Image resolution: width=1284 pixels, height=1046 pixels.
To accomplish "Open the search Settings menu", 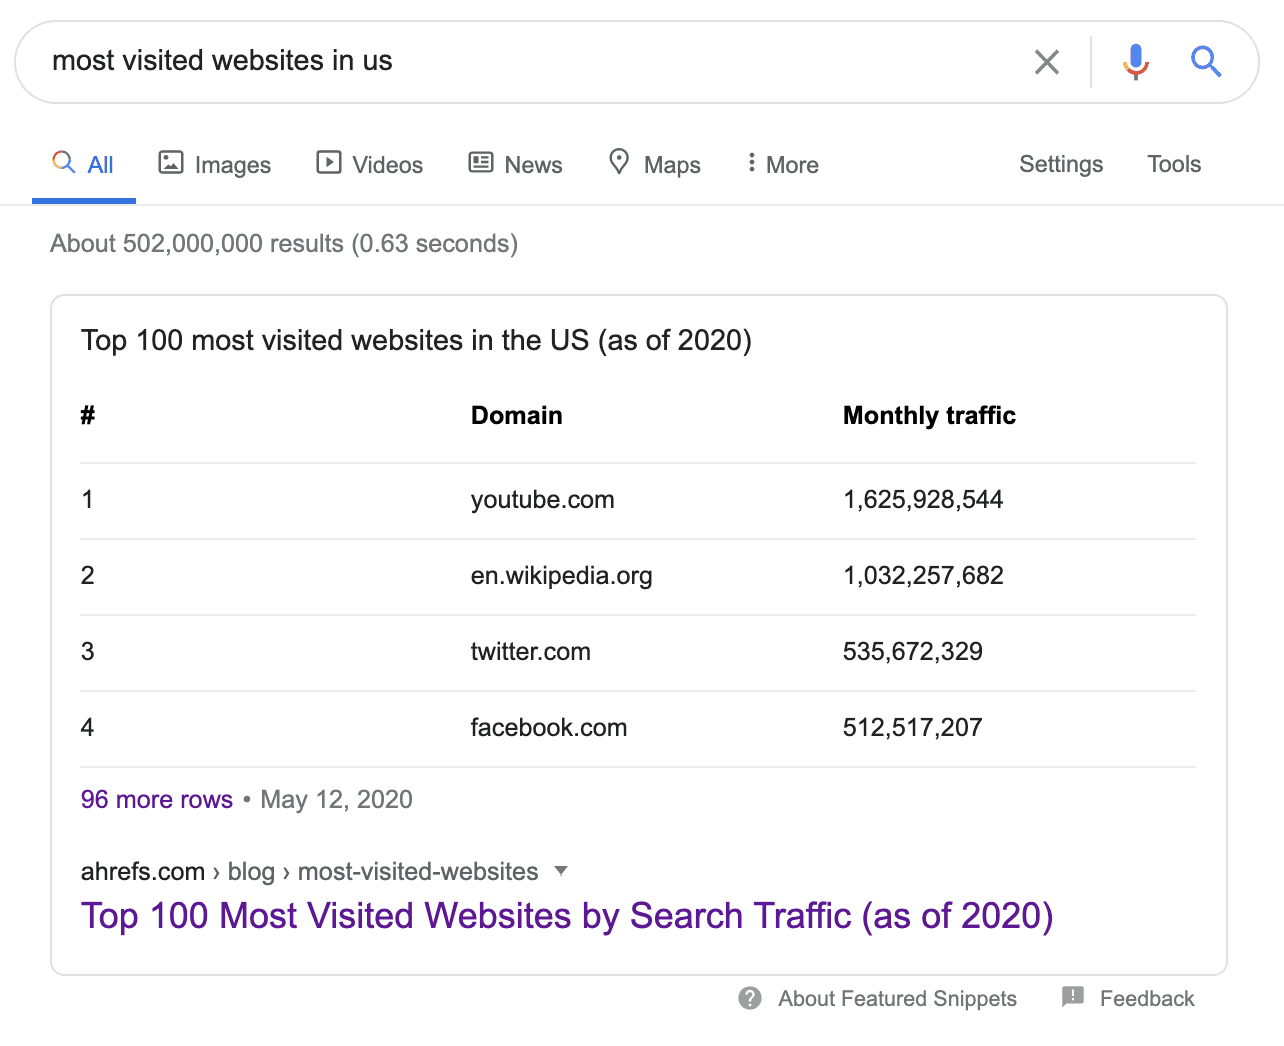I will (1061, 164).
